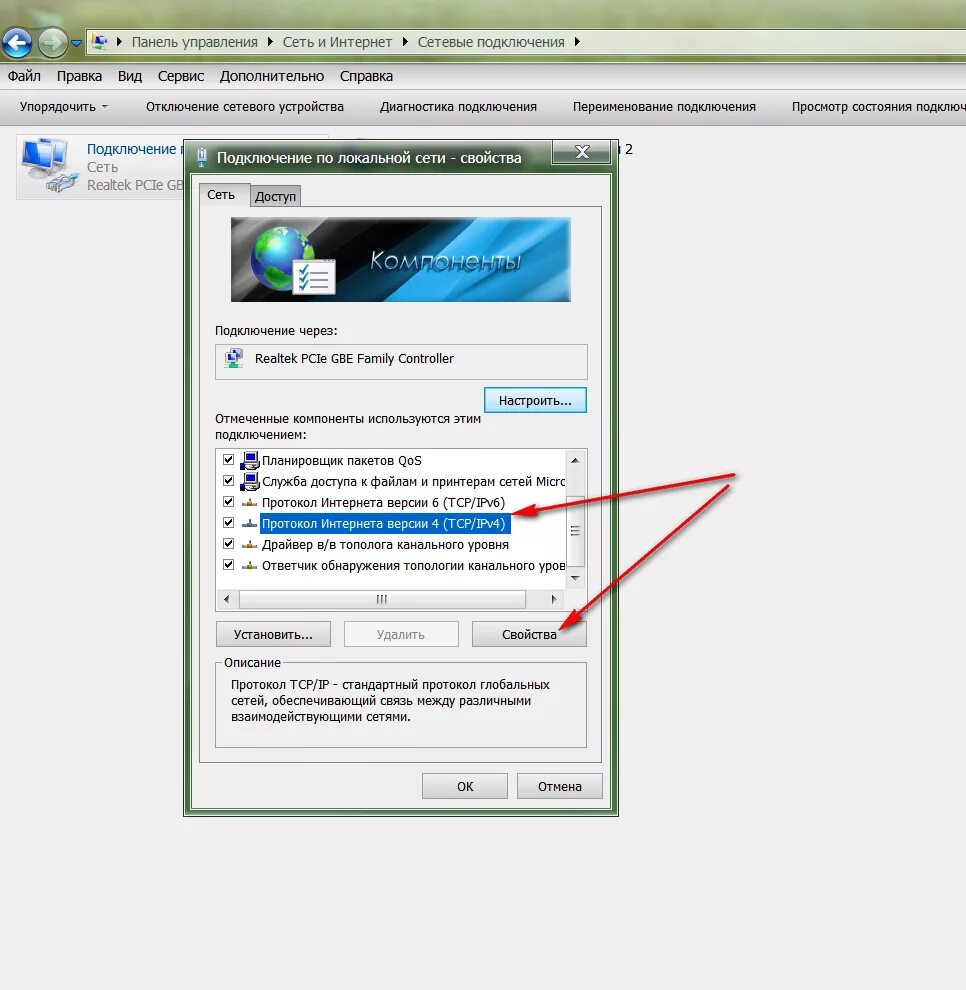Screen dimensions: 966x990
Task: Click the Установить... button
Action: pyautogui.click(x=273, y=635)
